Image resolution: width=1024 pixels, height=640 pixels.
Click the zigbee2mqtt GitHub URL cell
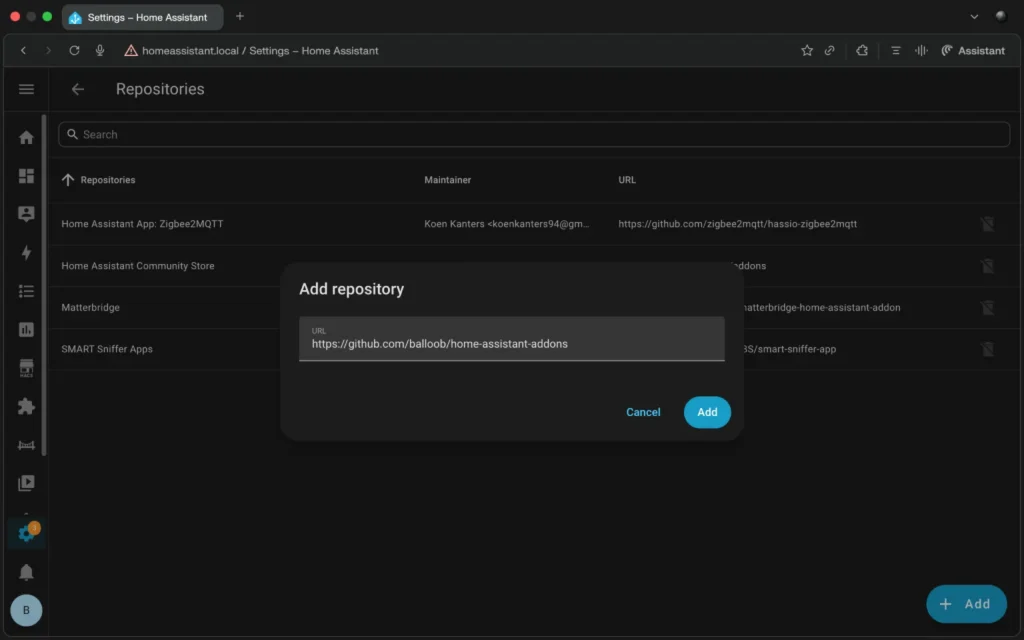pos(737,224)
